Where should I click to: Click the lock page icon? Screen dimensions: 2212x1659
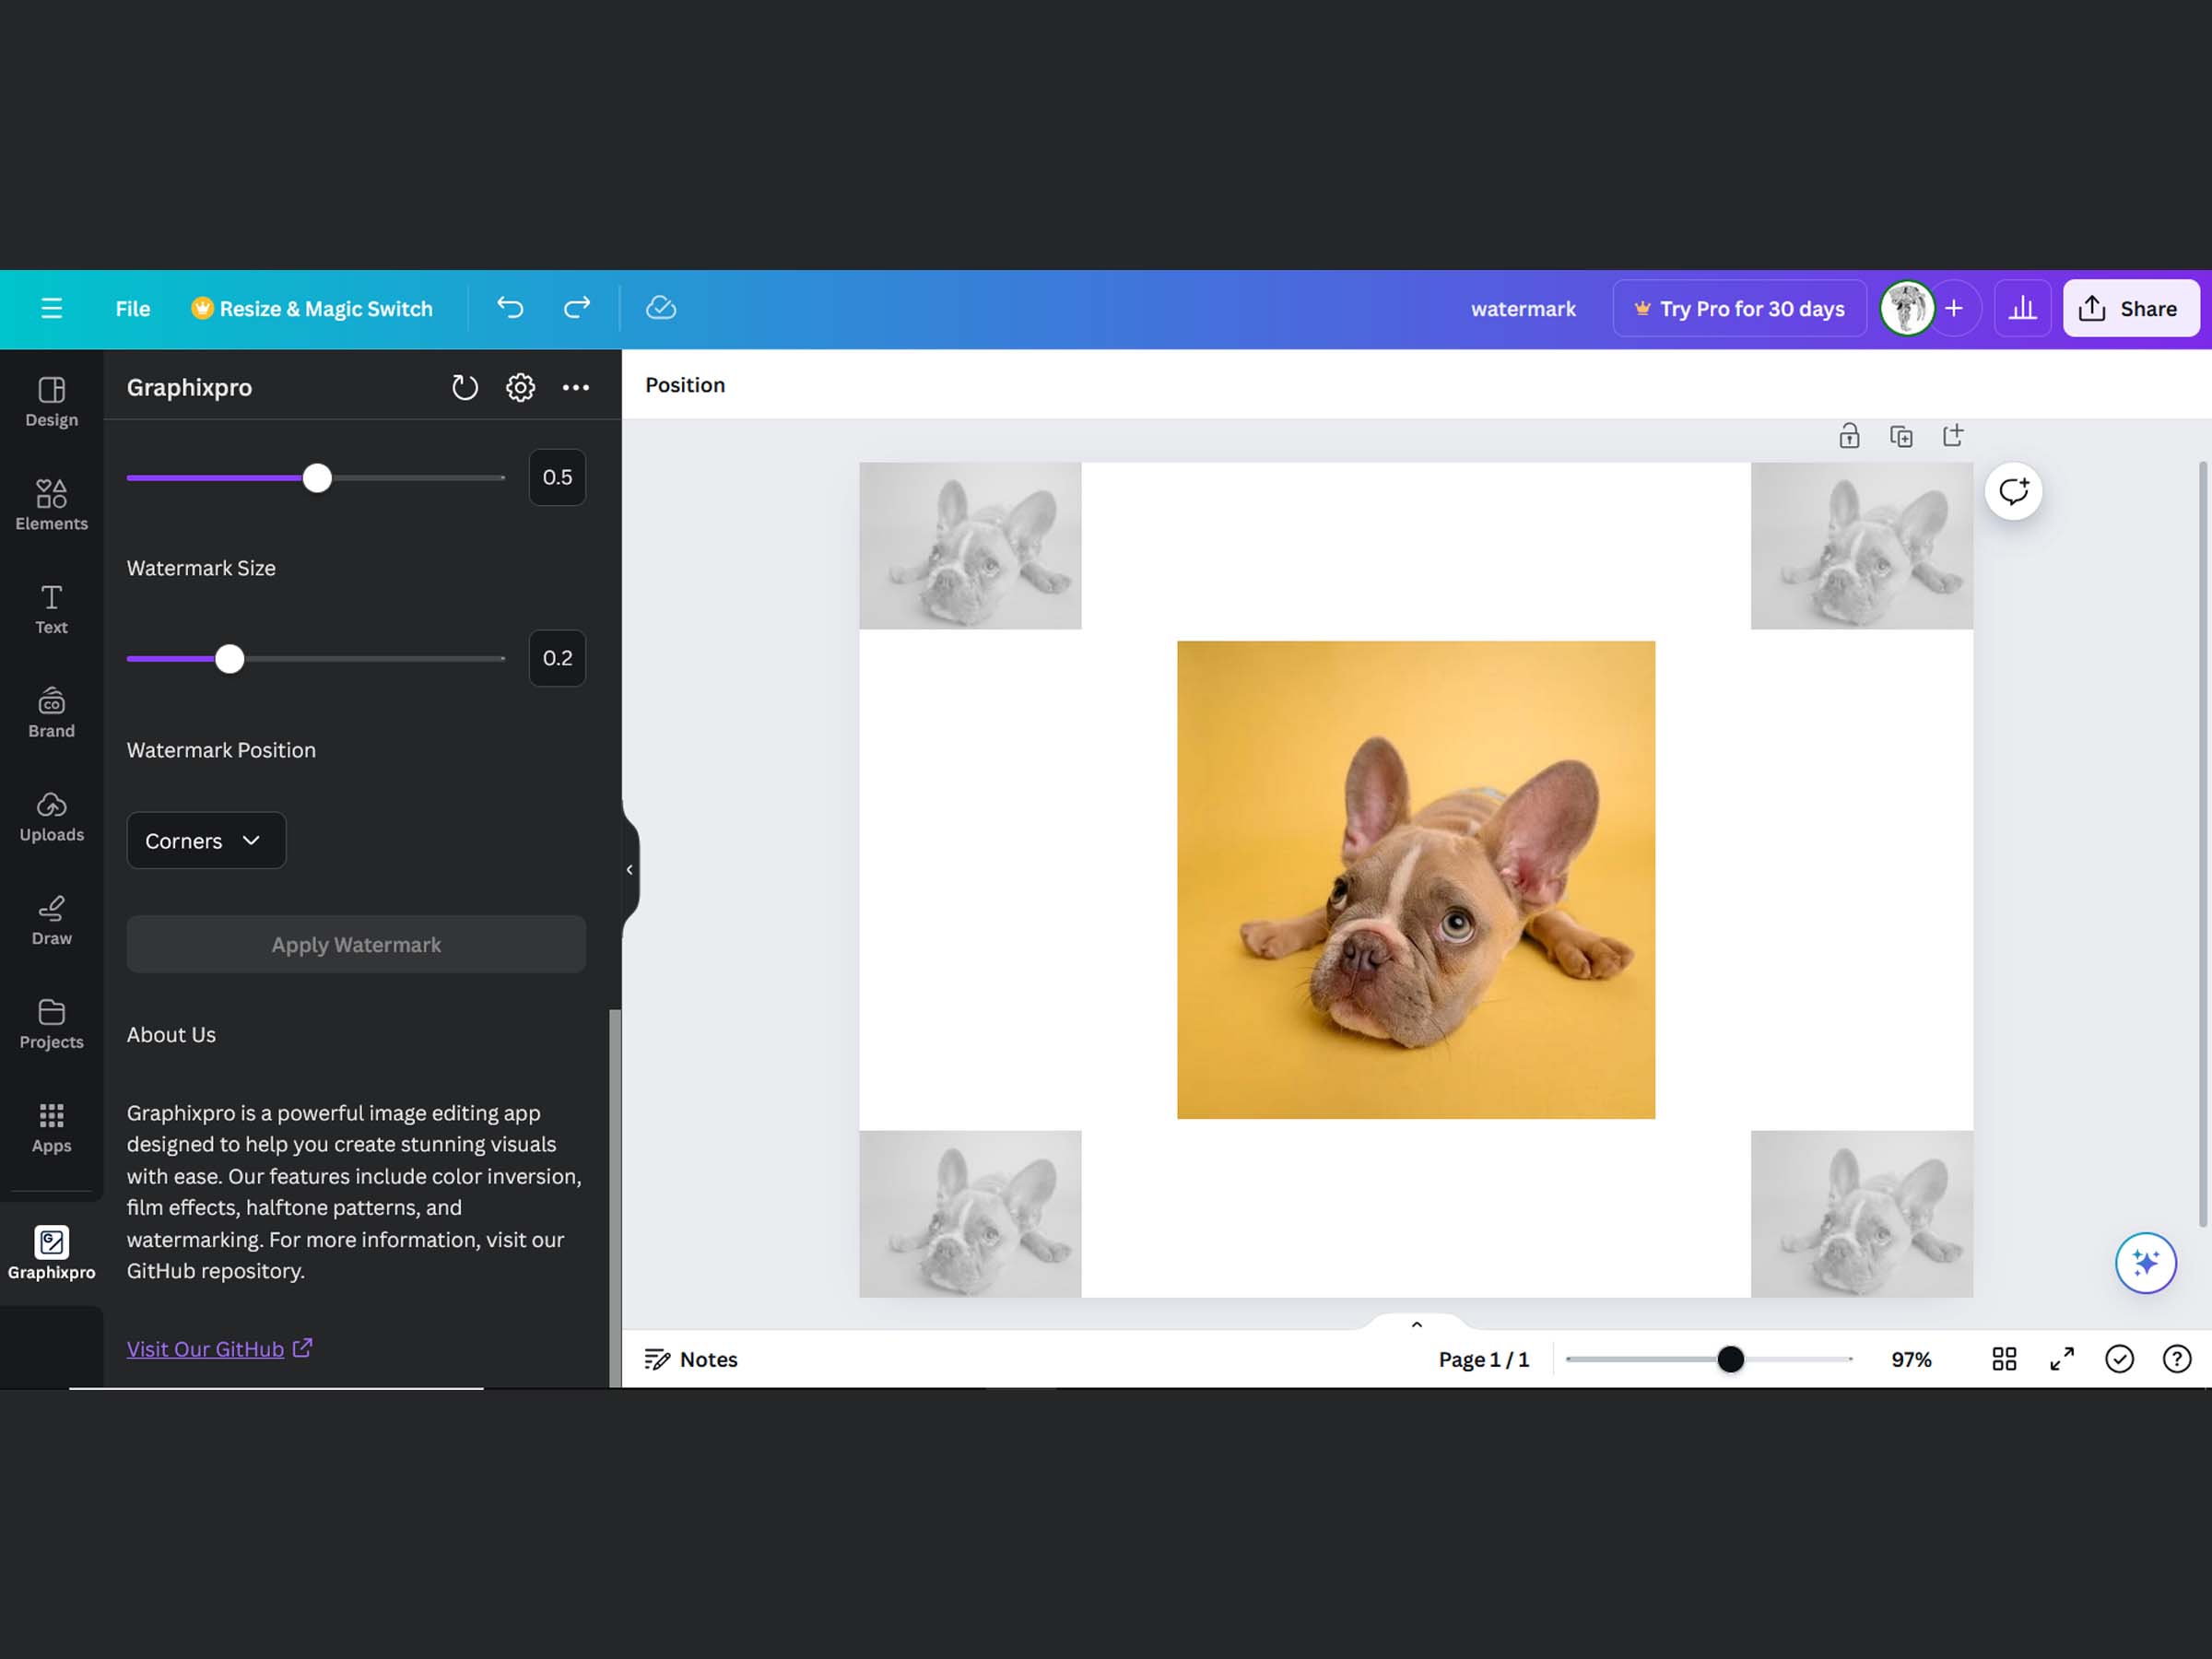pos(1849,436)
